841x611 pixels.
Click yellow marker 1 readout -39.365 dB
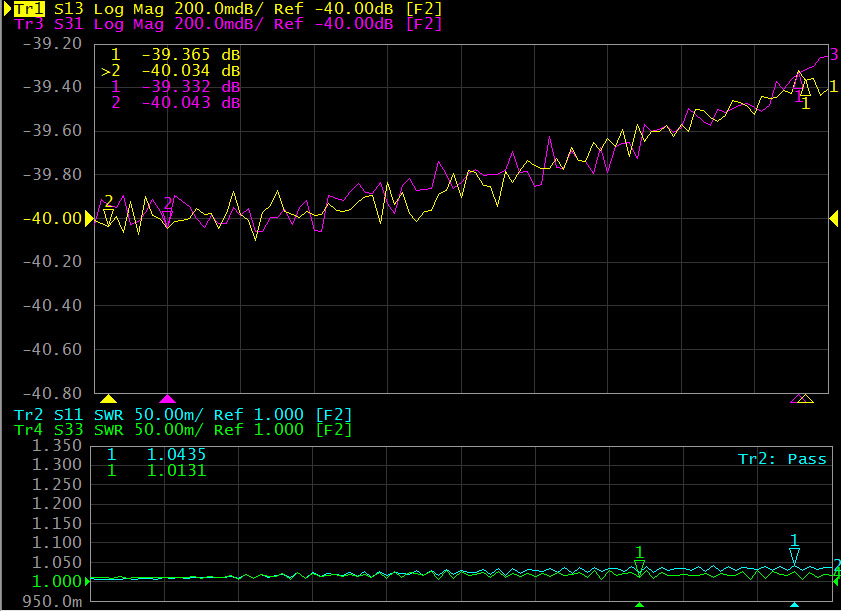[x=175, y=55]
